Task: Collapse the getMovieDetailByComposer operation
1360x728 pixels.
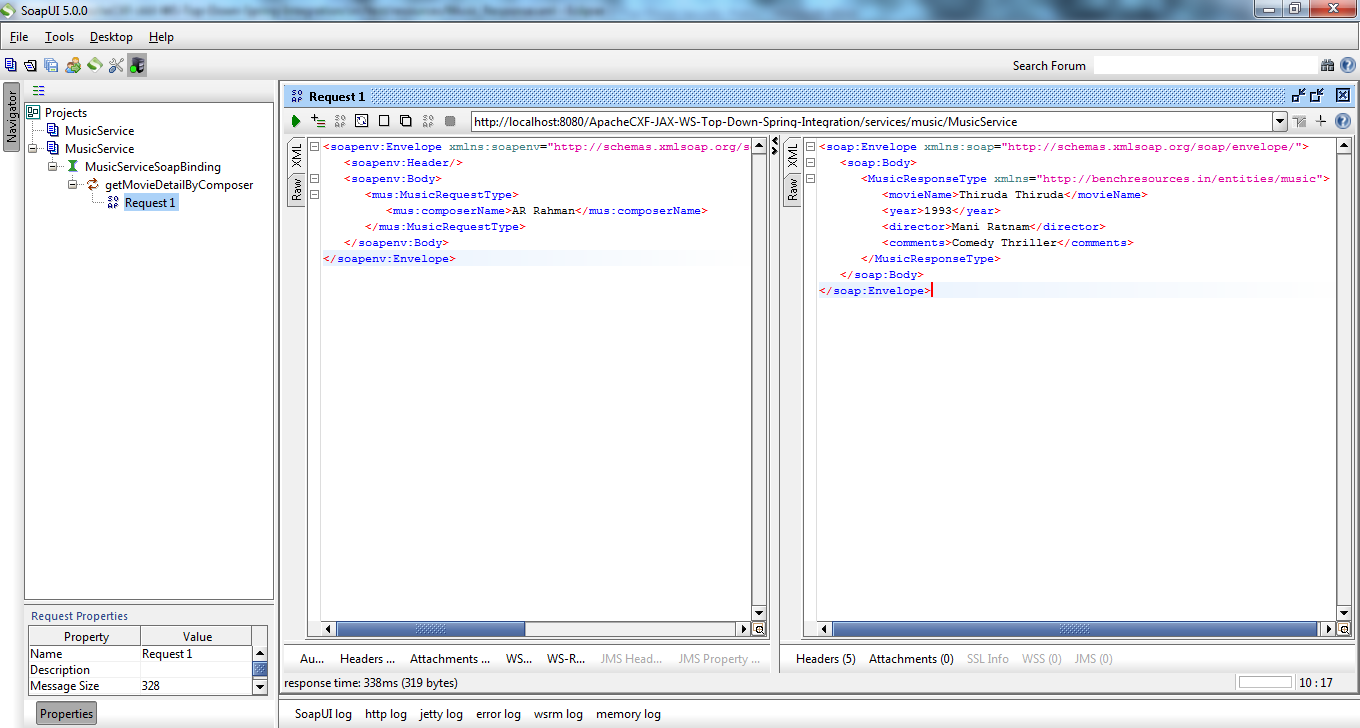Action: (x=72, y=184)
